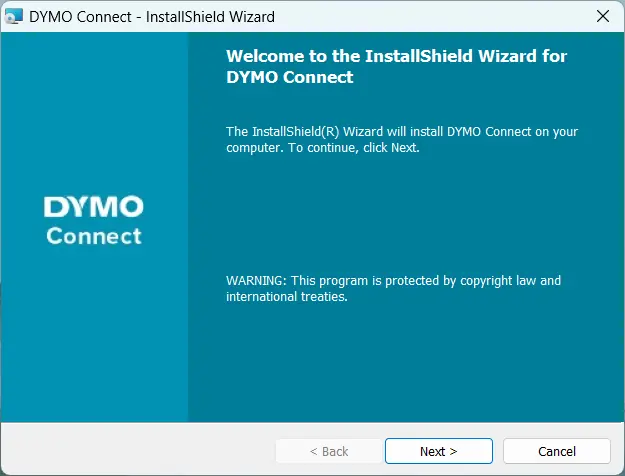625x476 pixels.
Task: Click the 'To continue, click Next' paragraph
Action: (x=402, y=140)
